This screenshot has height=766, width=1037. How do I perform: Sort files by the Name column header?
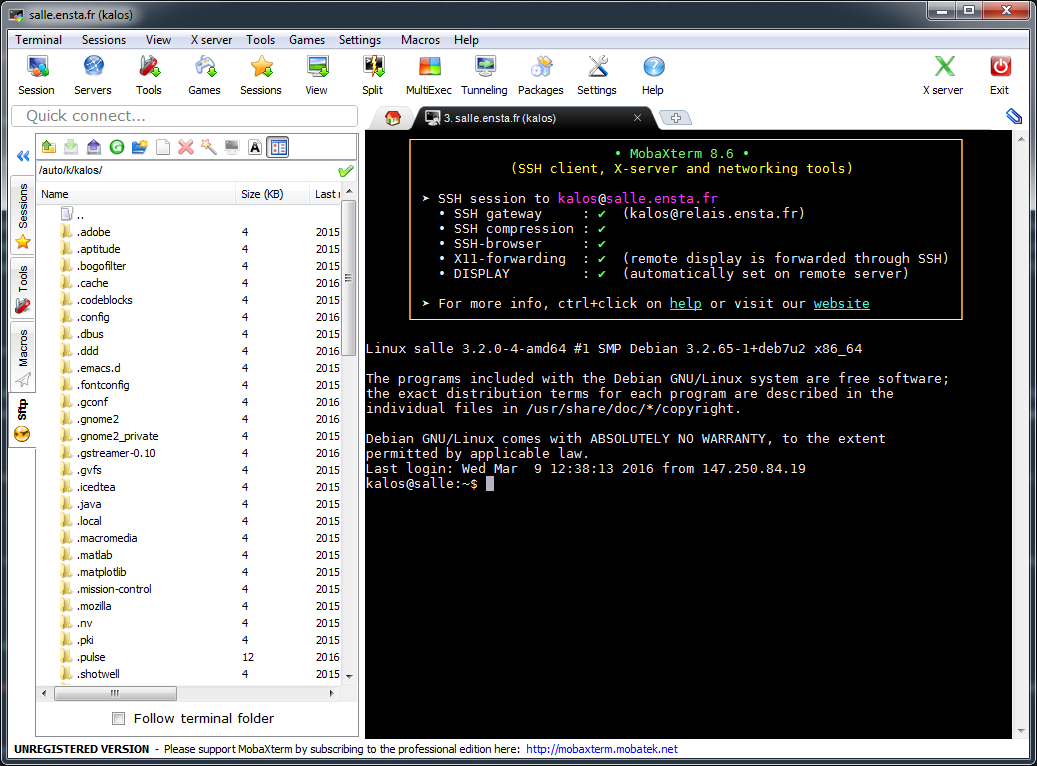(x=136, y=194)
